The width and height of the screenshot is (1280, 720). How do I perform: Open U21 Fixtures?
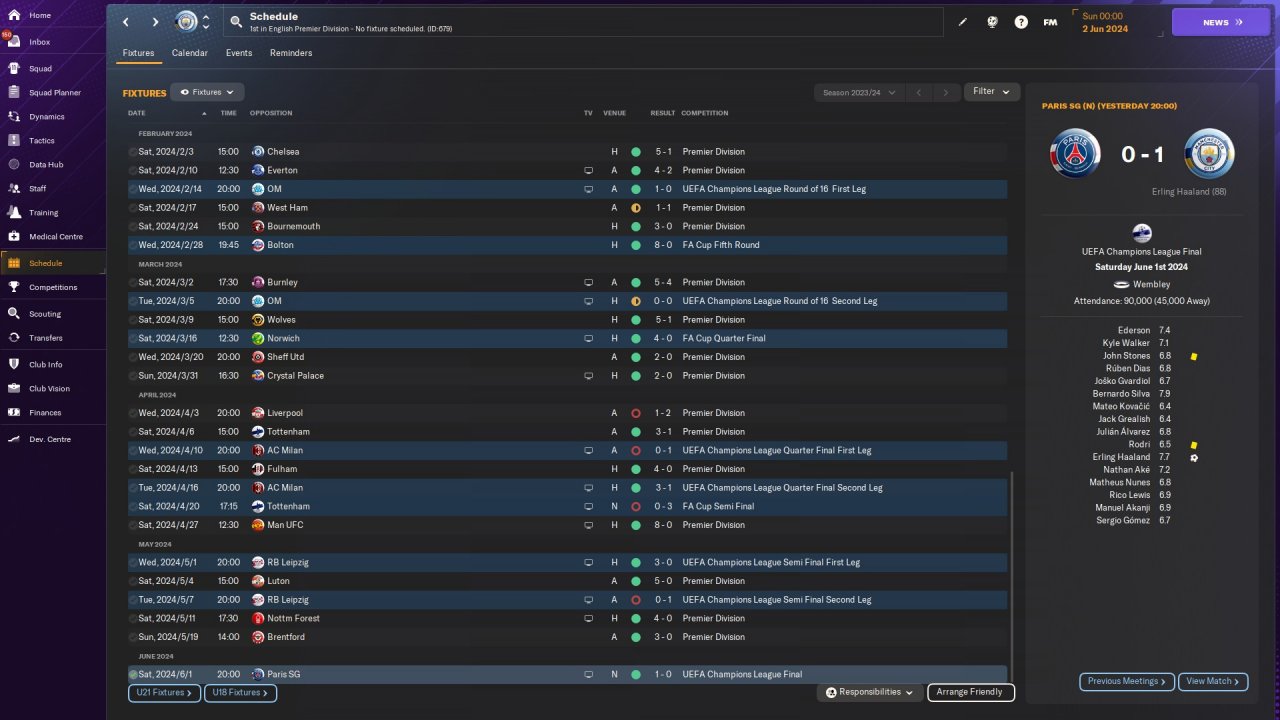click(164, 693)
